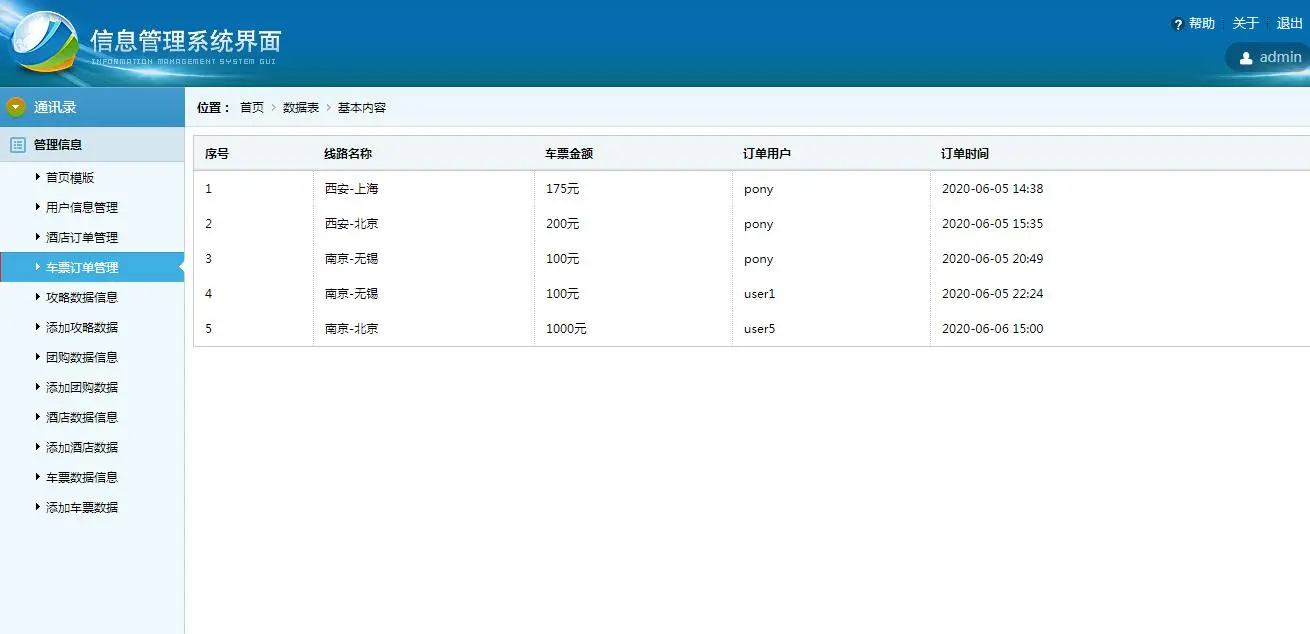This screenshot has height=634, width=1310.
Task: Click the 订单用户 column header
Action: 767,154
